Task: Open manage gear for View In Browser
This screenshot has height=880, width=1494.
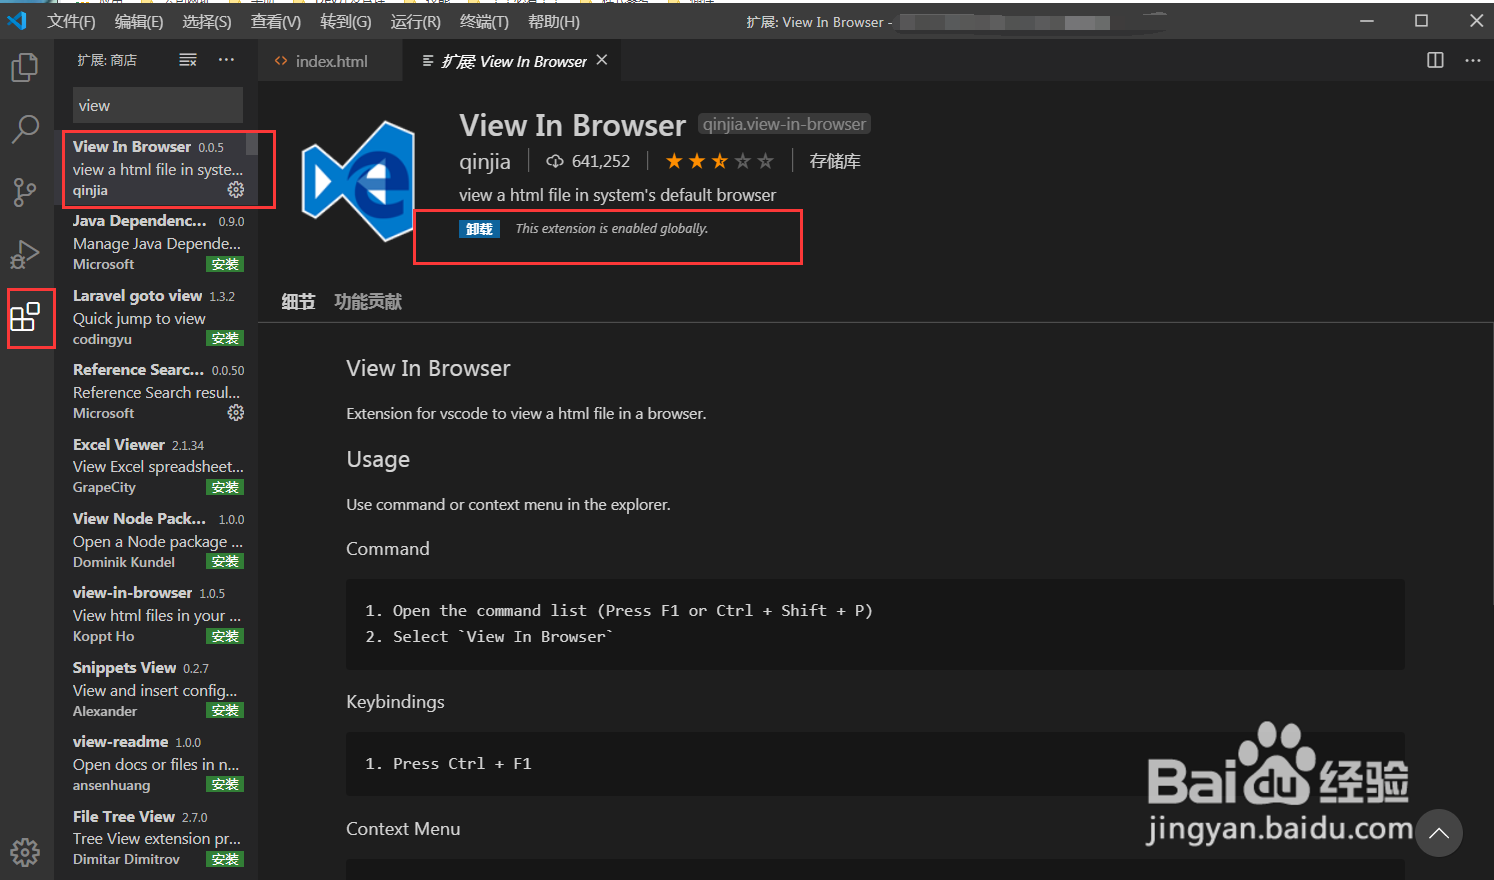Action: coord(236,189)
